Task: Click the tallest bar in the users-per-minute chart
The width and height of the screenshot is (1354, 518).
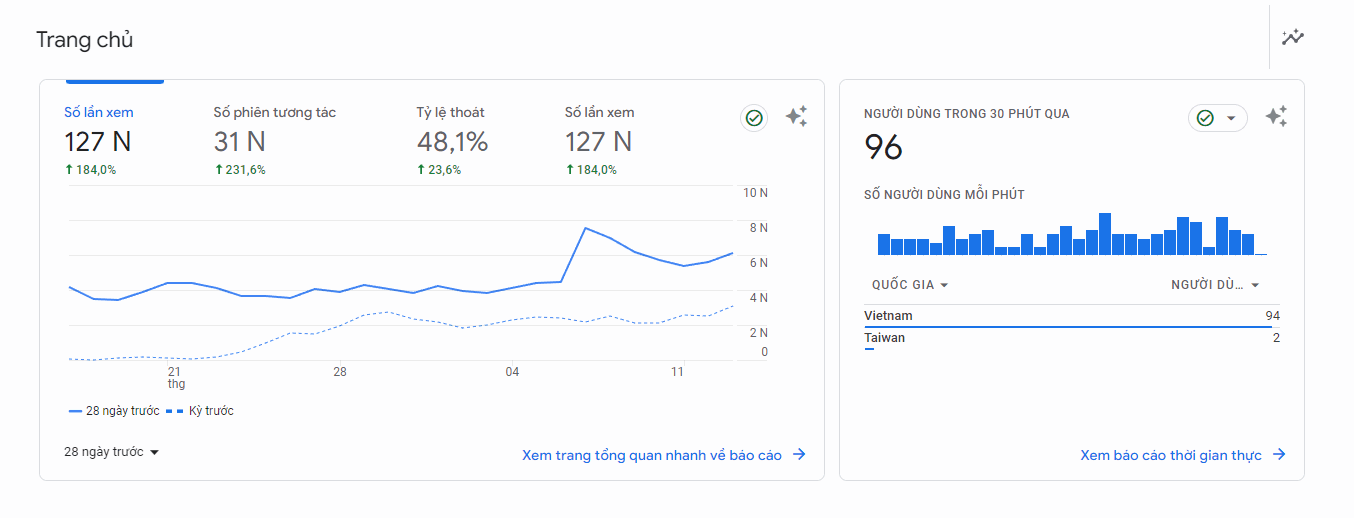Action: (1105, 234)
